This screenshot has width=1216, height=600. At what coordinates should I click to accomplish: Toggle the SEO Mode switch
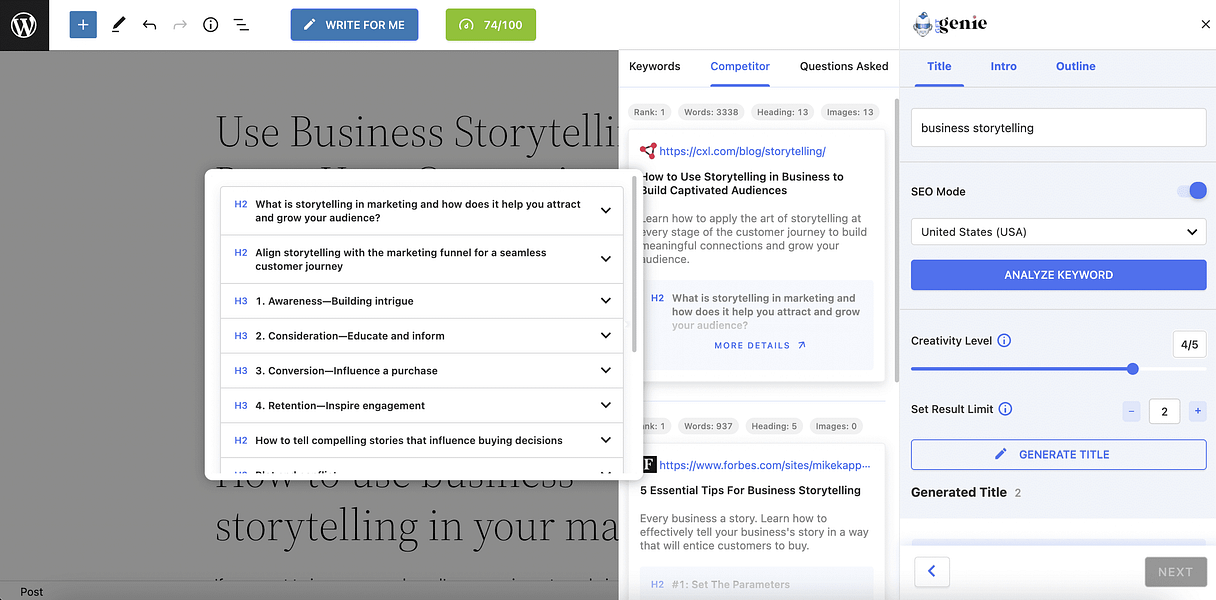[1191, 191]
